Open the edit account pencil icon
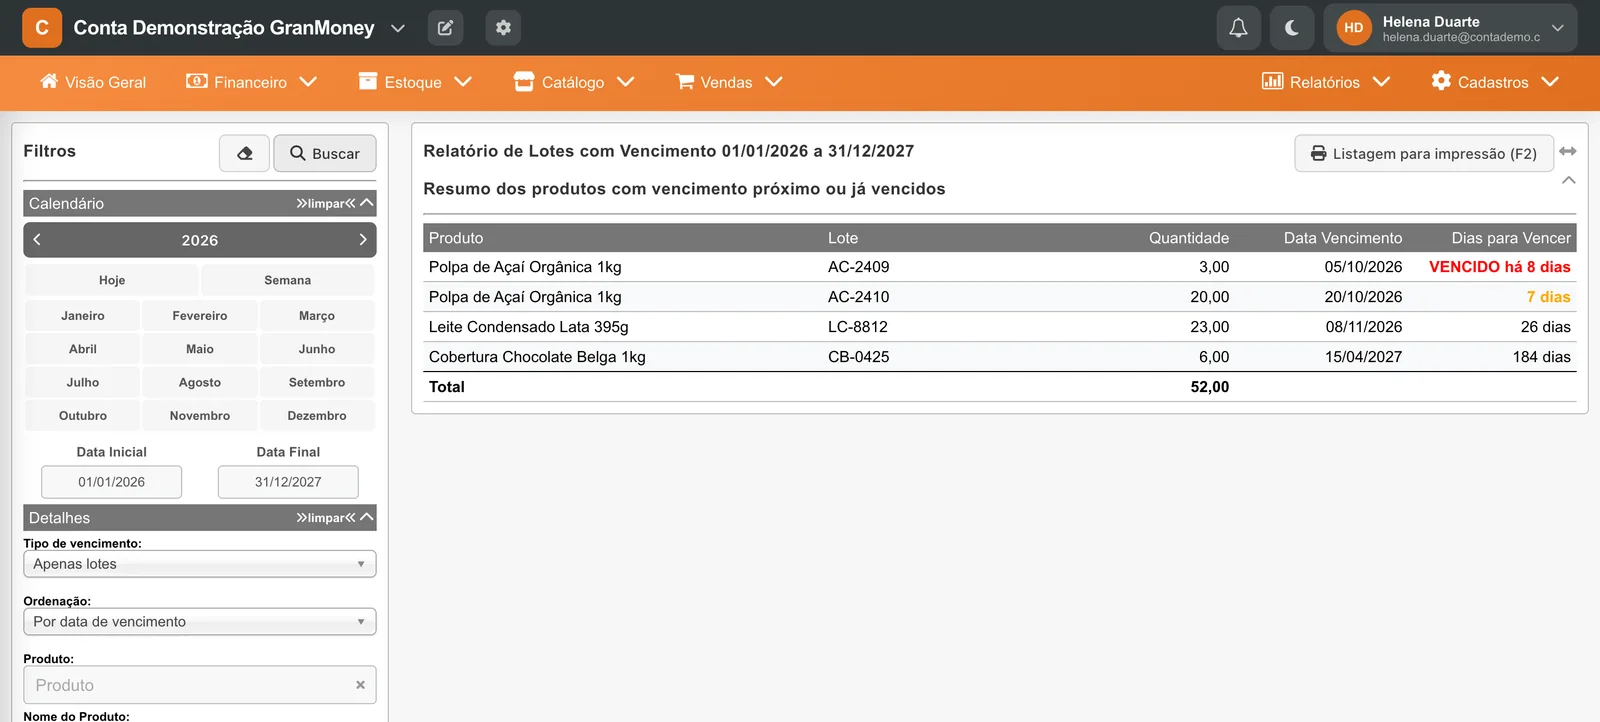Screen dimensions: 1600x722 point(445,28)
